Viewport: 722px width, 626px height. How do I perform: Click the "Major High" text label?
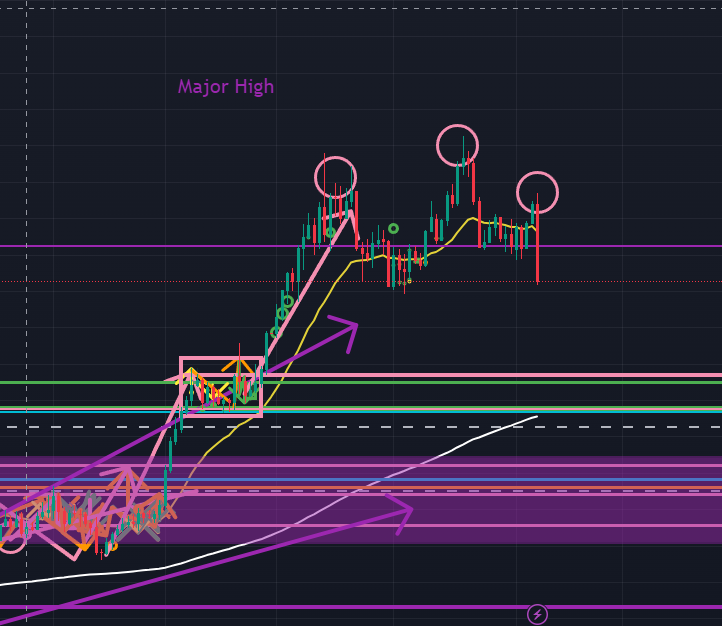(226, 87)
